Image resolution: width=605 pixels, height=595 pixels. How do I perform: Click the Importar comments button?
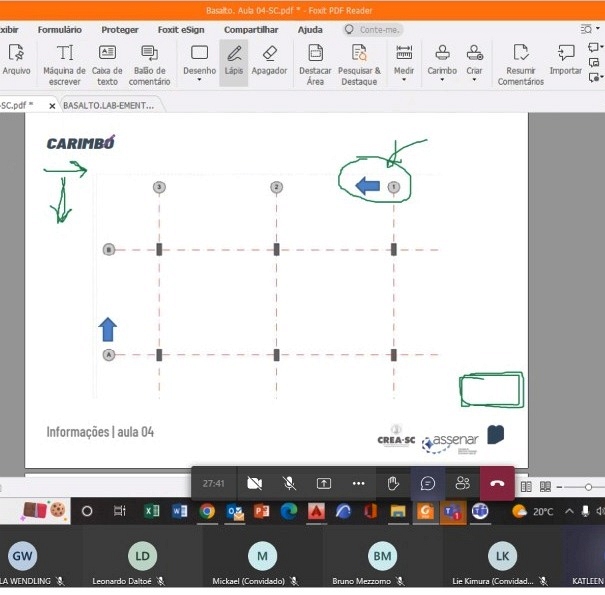click(x=566, y=59)
